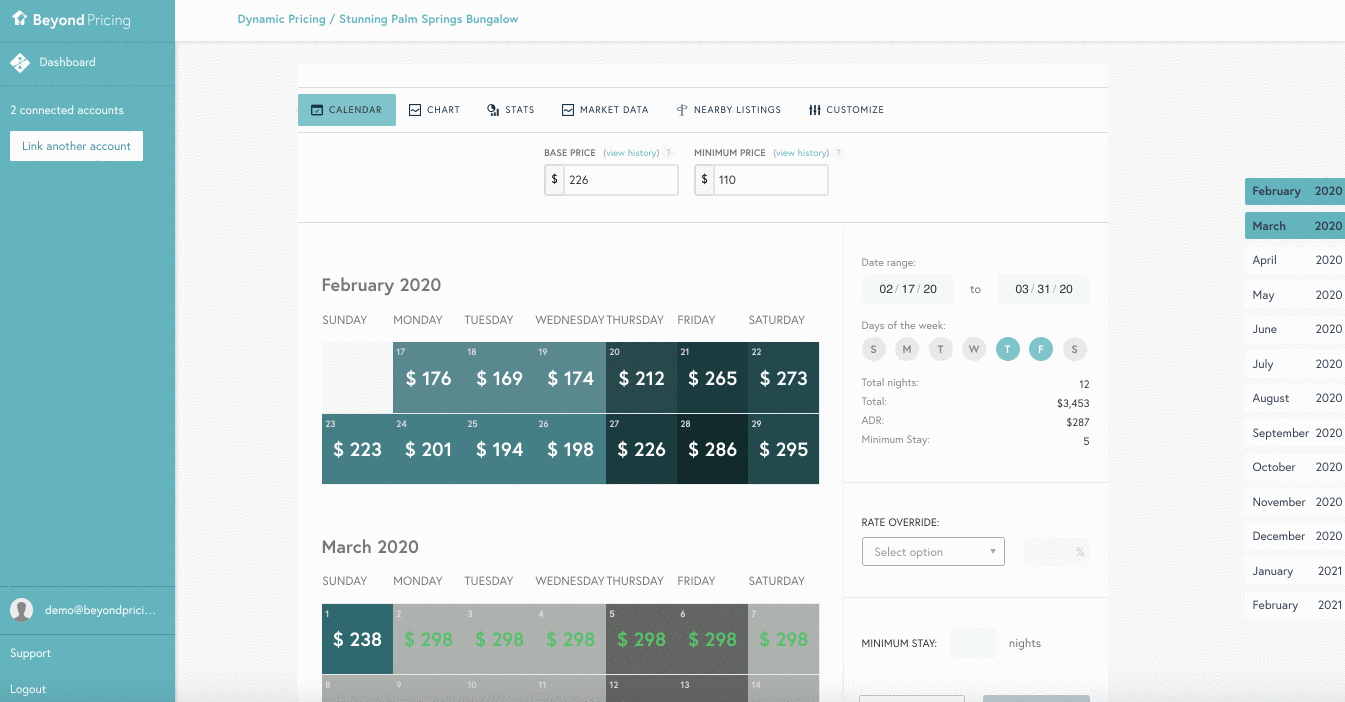The image size is (1345, 702).
Task: Open minimum price view history link
Action: tap(801, 153)
